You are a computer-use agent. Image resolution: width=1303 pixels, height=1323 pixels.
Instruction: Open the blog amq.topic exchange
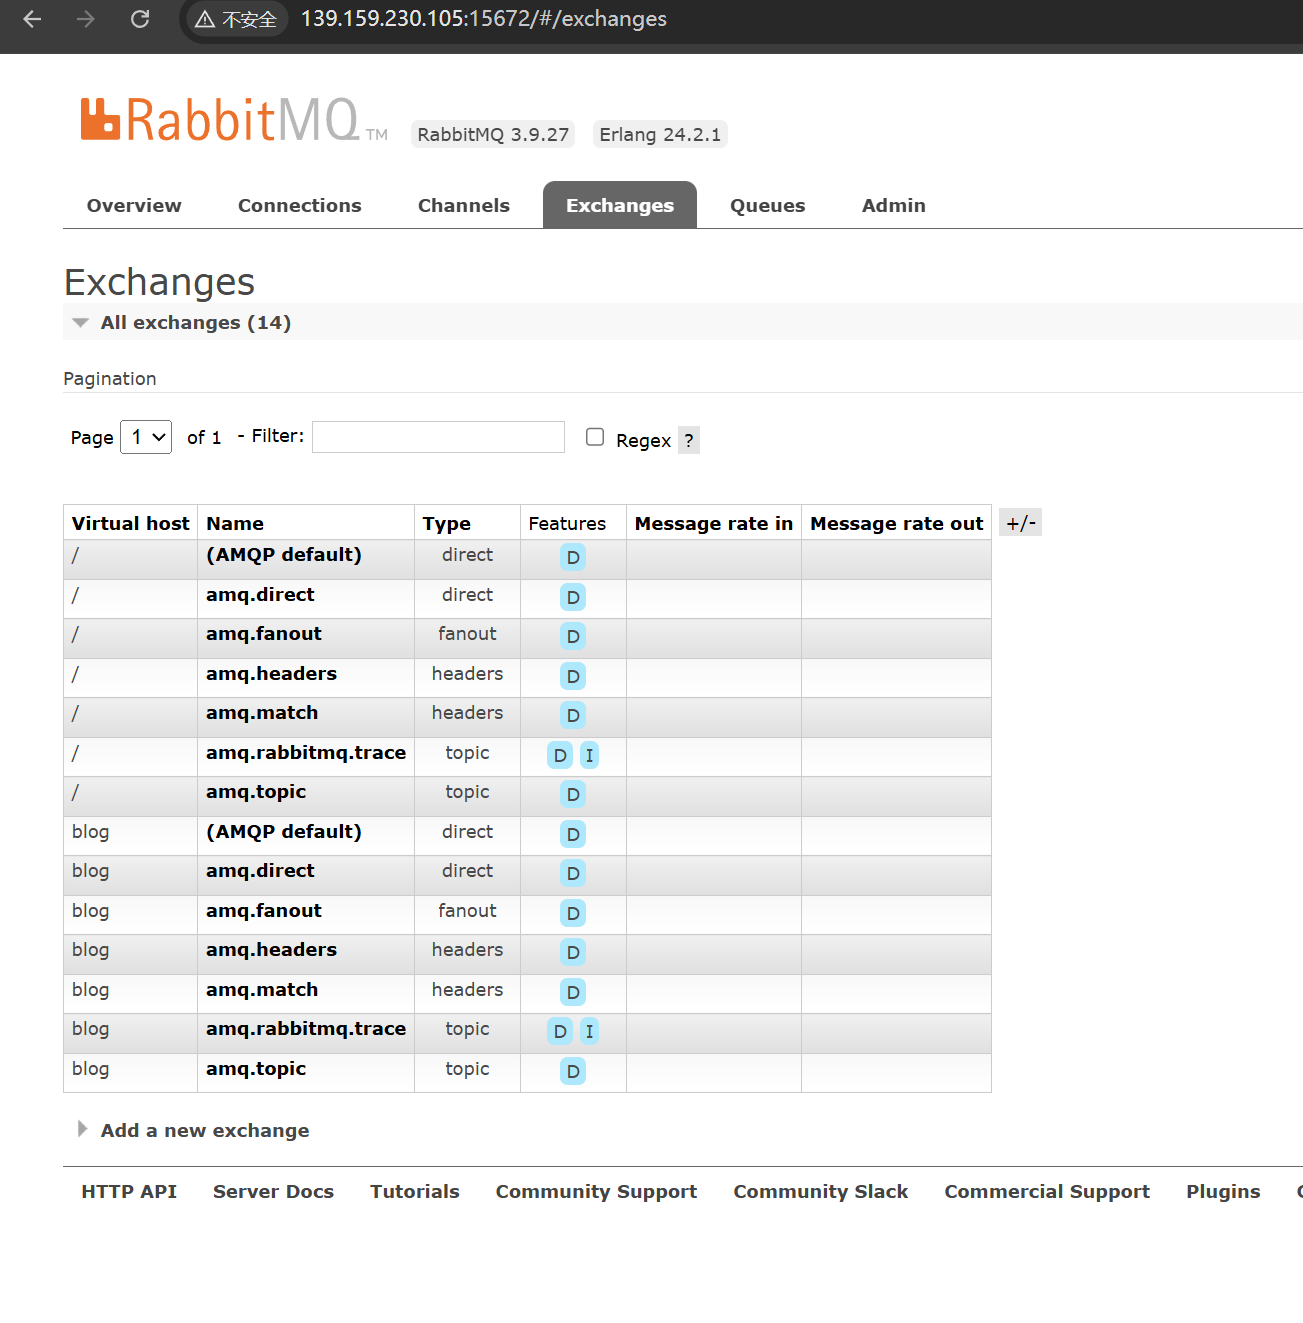point(256,1069)
